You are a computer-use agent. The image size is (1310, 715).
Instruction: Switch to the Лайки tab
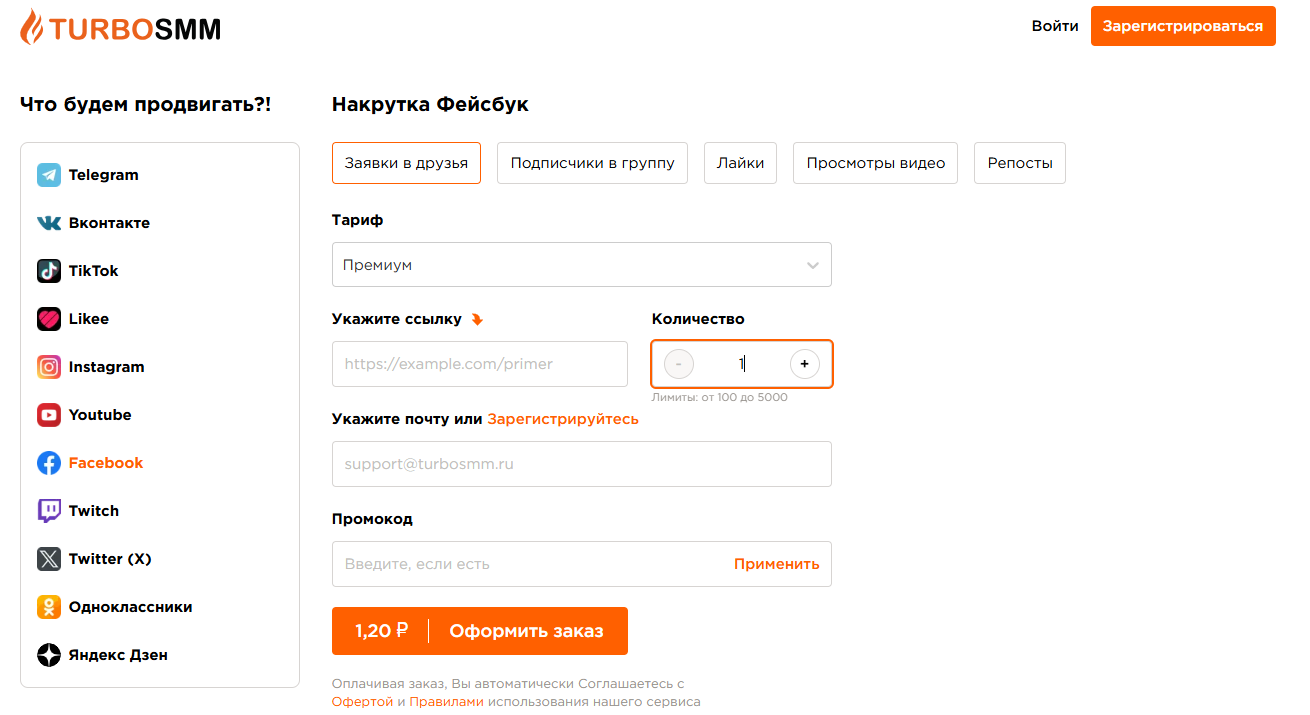[x=740, y=163]
